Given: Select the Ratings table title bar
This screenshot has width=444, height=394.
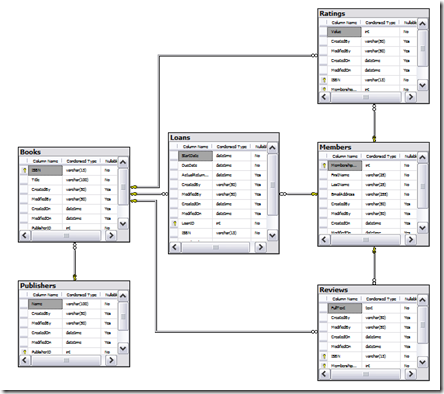Looking at the screenshot, I should click(373, 13).
